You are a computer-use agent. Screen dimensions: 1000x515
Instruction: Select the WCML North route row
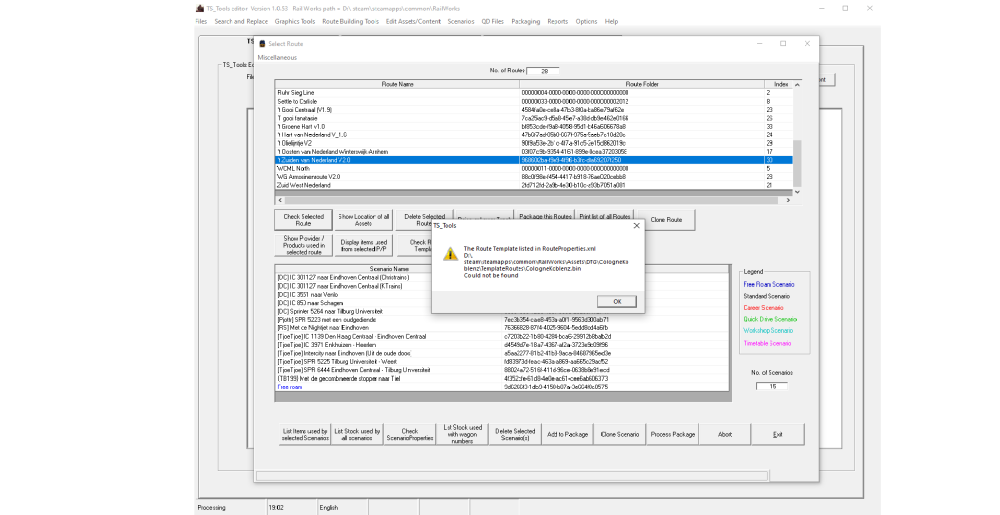293,168
